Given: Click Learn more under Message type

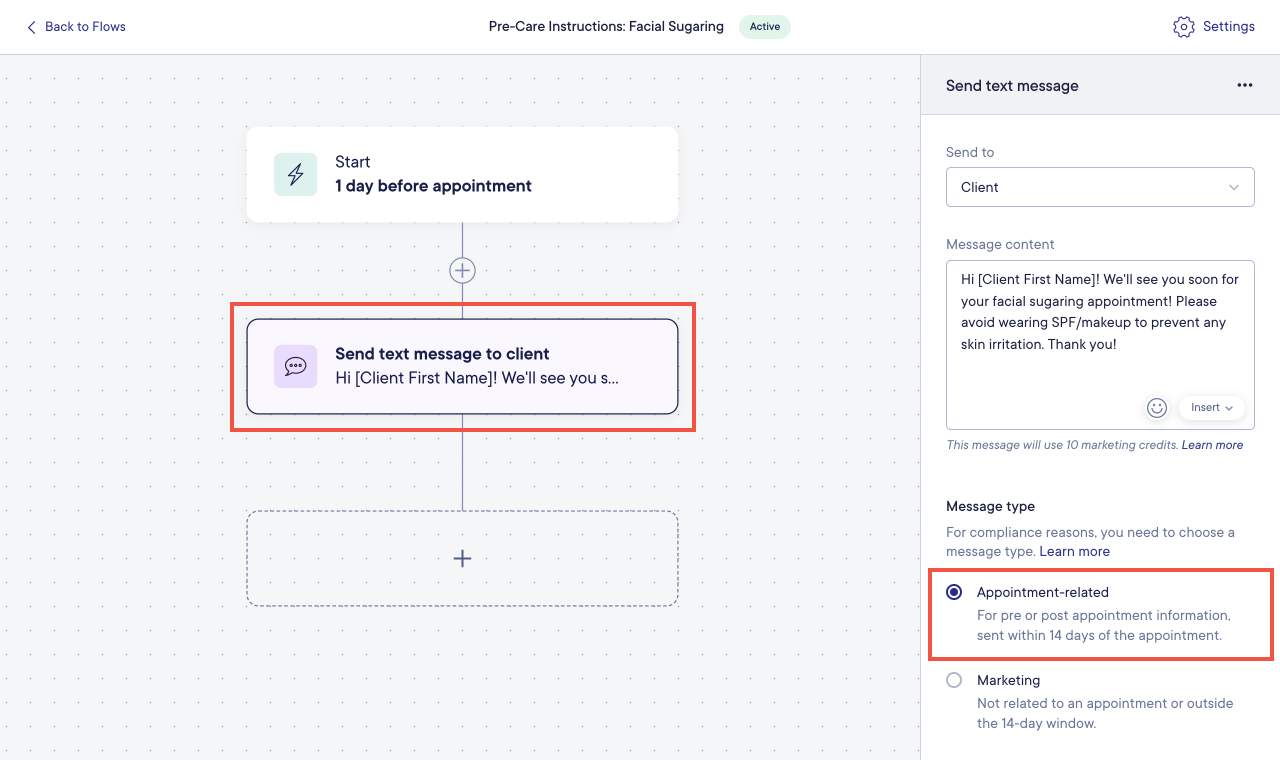Looking at the screenshot, I should pyautogui.click(x=1074, y=551).
